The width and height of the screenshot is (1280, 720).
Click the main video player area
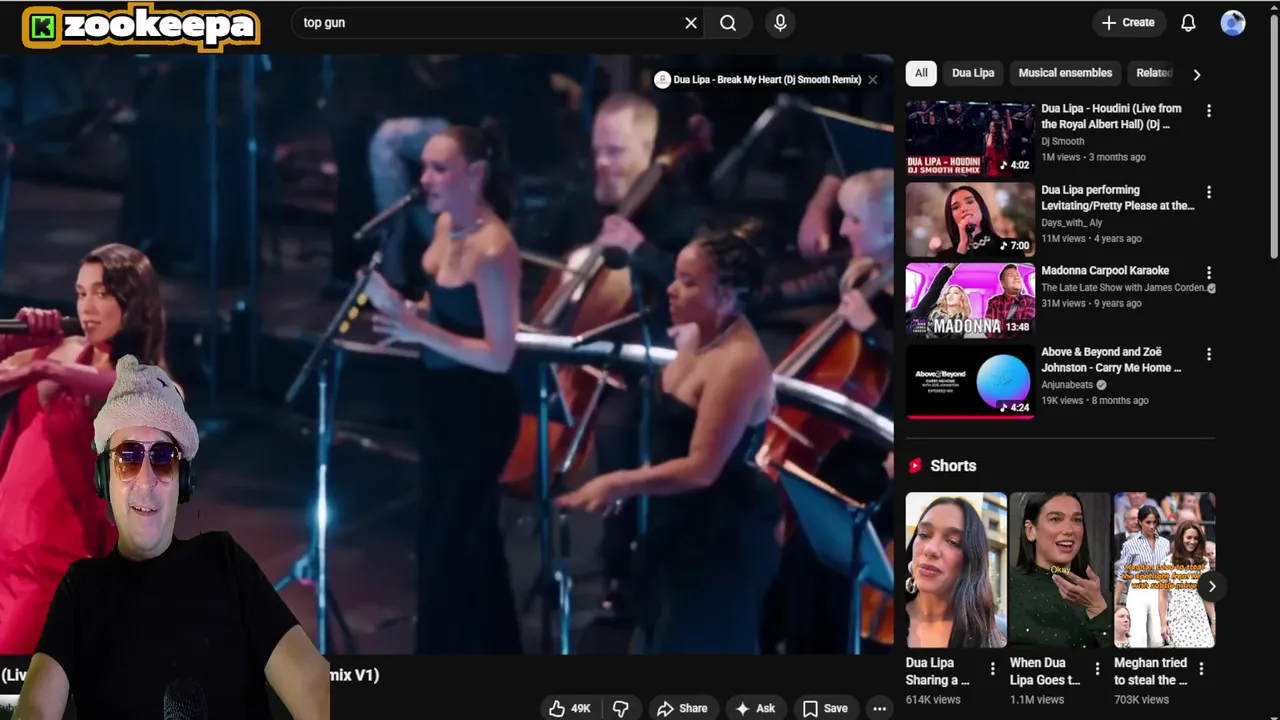tap(446, 354)
